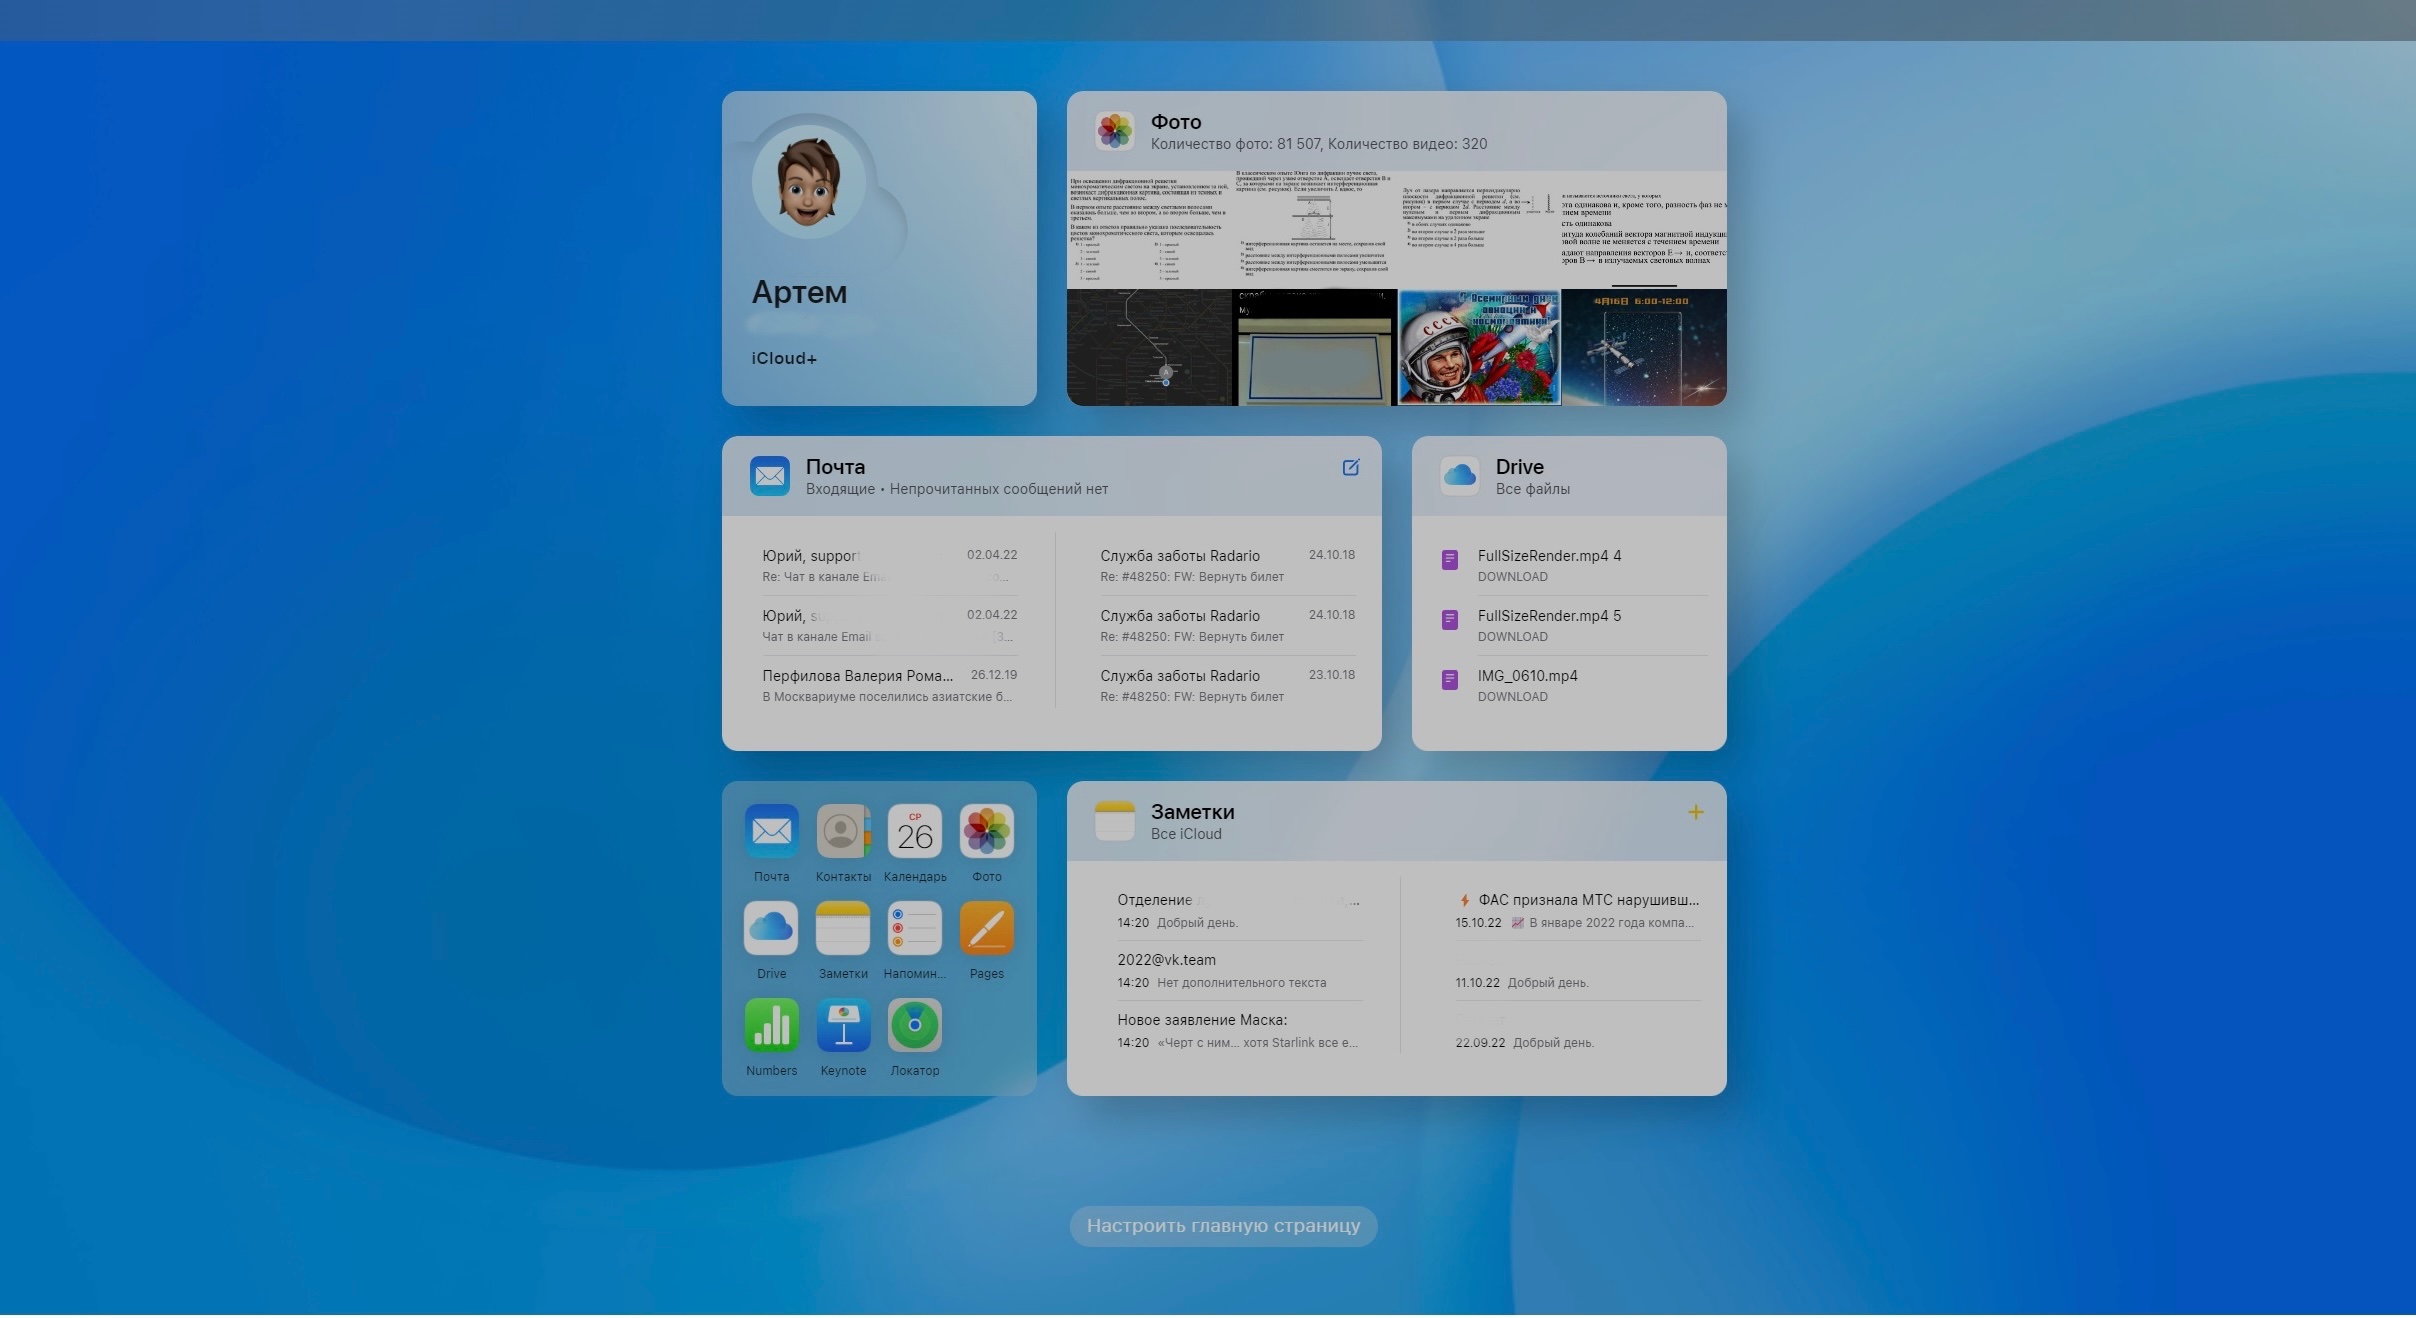Open the space station photo thumbnail

pyautogui.click(x=1643, y=347)
